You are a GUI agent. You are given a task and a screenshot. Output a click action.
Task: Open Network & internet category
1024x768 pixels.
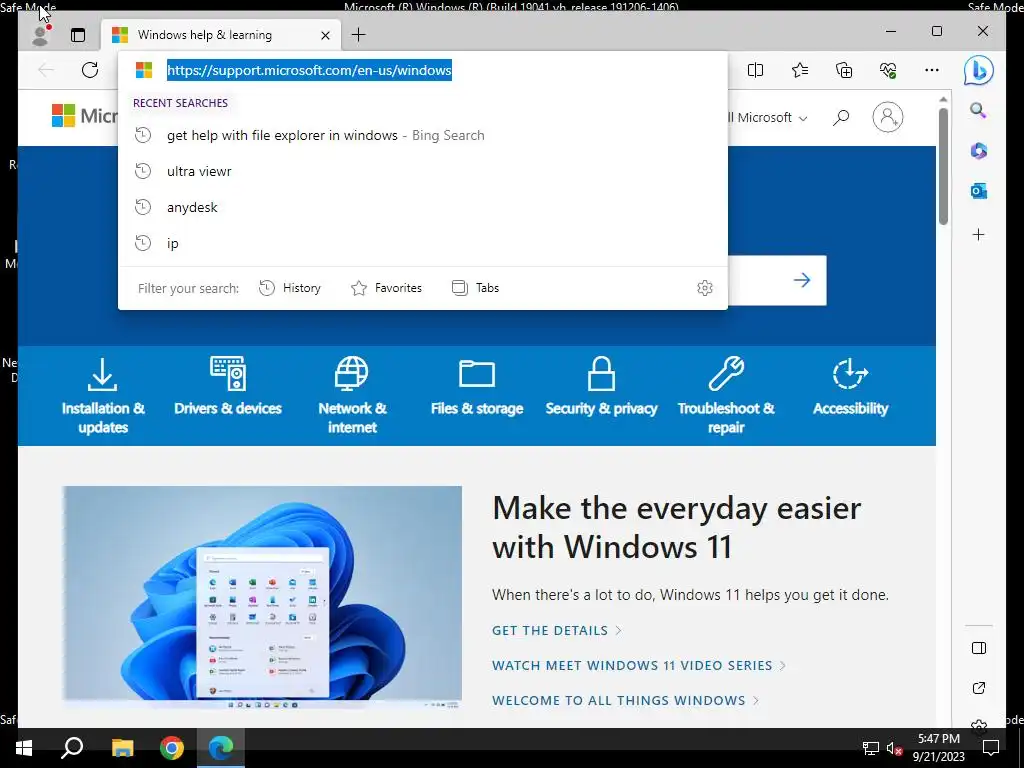point(352,395)
